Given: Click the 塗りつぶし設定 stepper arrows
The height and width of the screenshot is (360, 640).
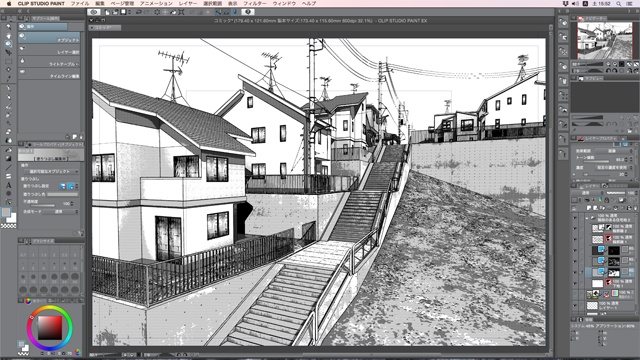Looking at the screenshot, I should click(77, 186).
